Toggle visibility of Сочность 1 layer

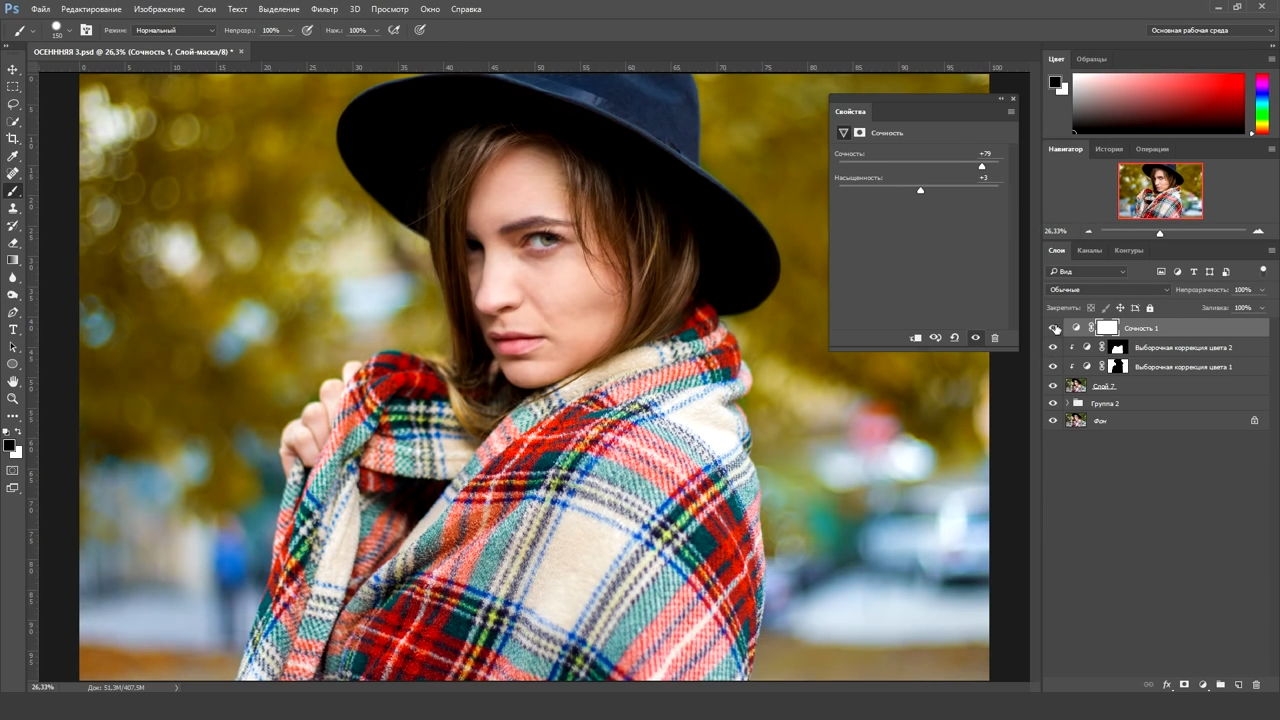(1053, 328)
